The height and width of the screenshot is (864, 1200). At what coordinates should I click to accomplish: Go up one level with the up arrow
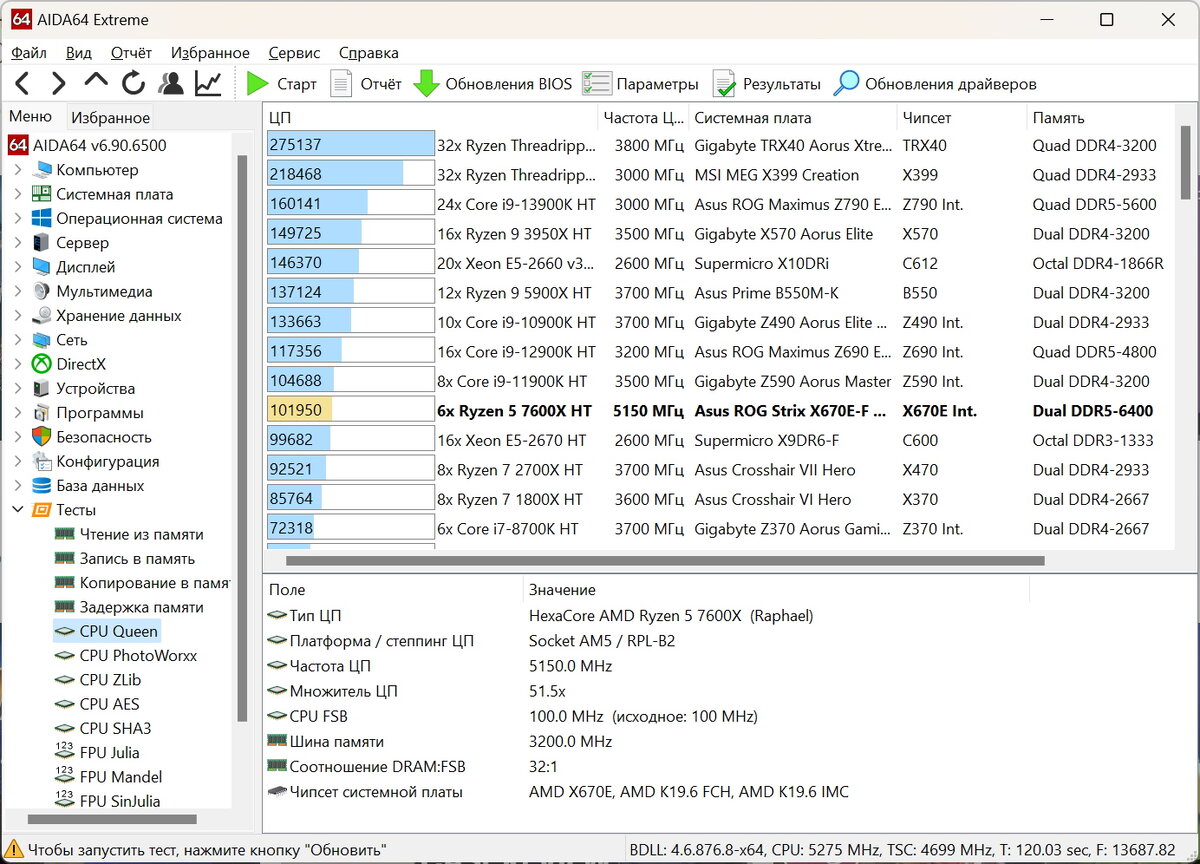pyautogui.click(x=96, y=82)
